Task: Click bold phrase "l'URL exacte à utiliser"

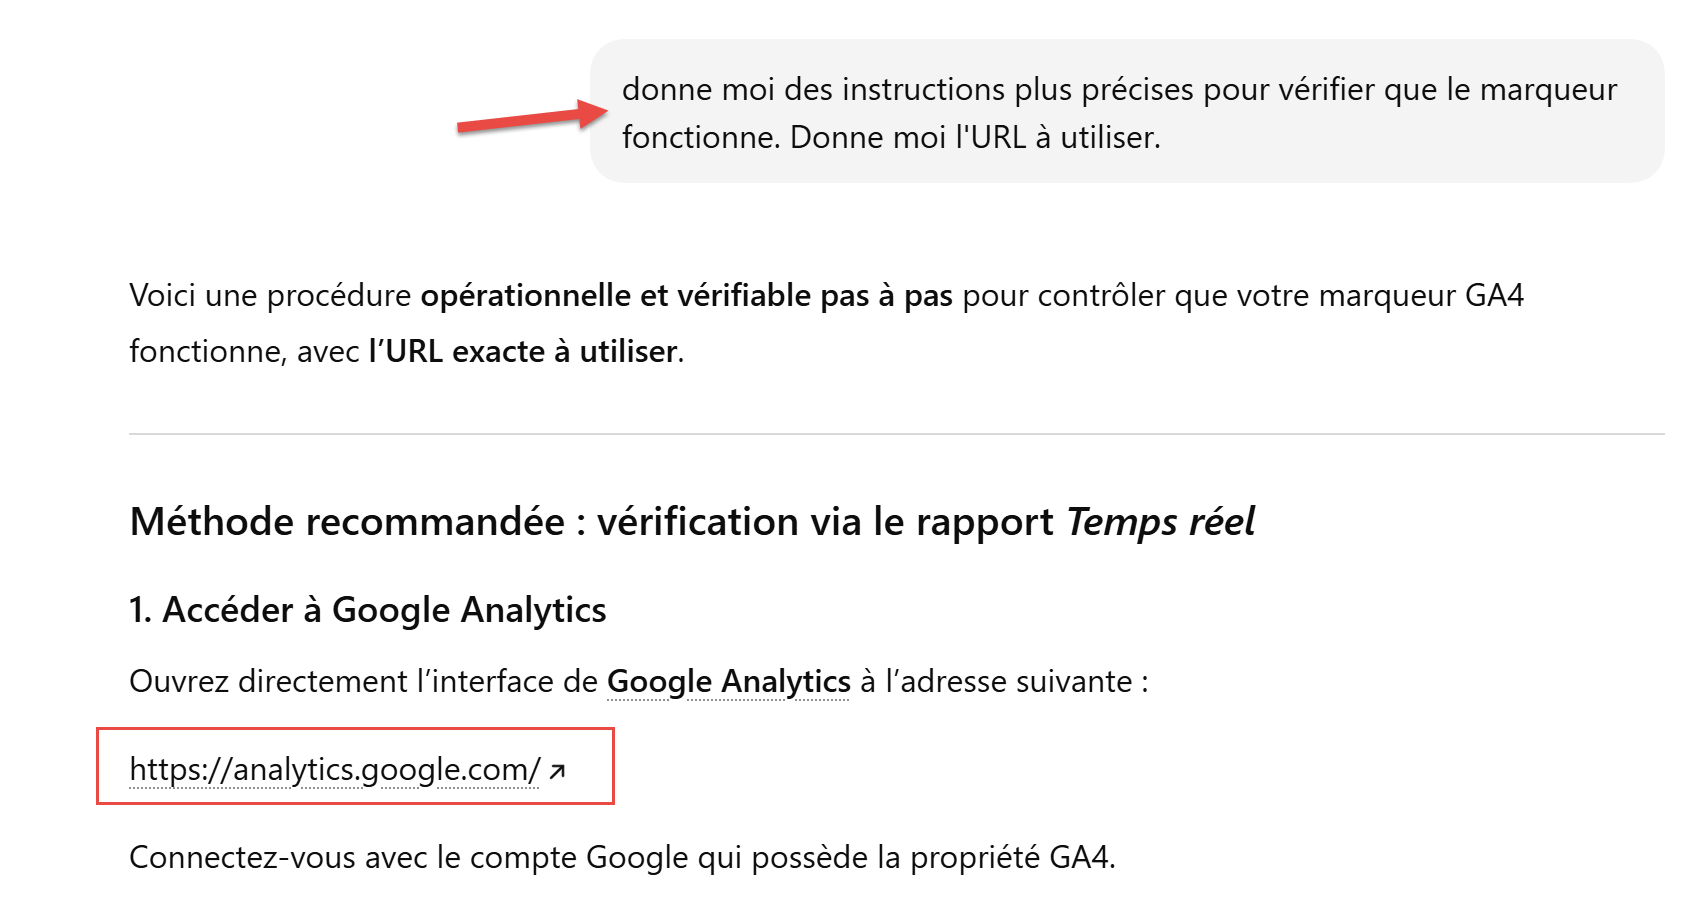Action: pos(523,351)
